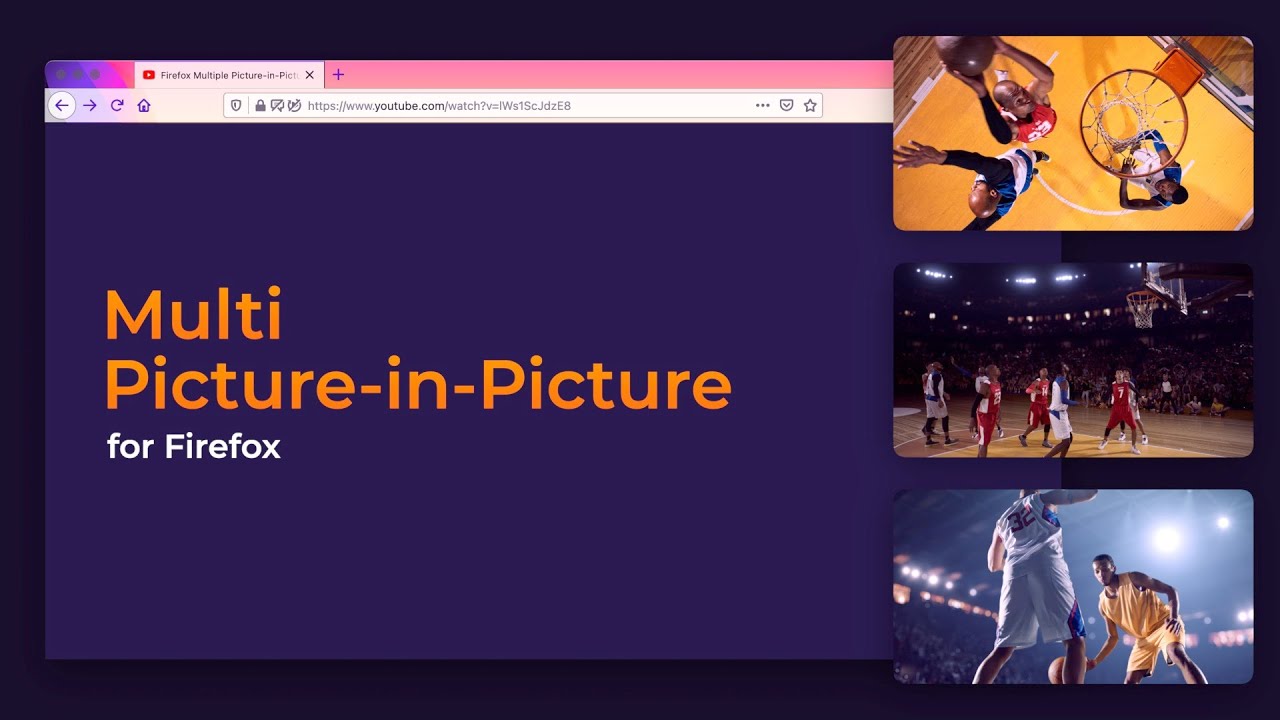Select the player number 32 dribbling video
Image resolution: width=1280 pixels, height=720 pixels.
[1073, 586]
